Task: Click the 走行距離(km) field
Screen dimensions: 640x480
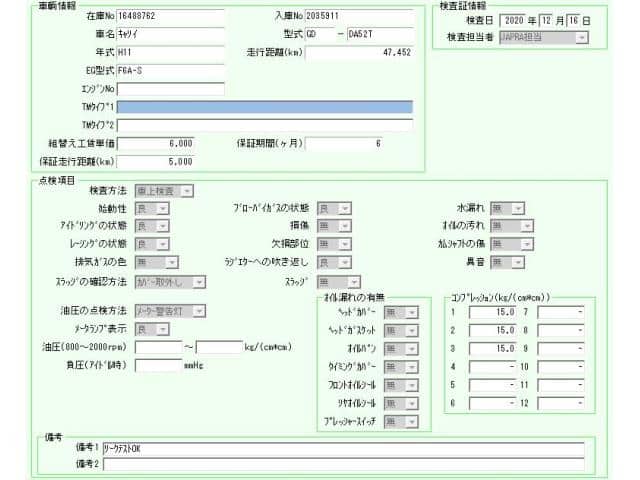Action: (x=360, y=53)
